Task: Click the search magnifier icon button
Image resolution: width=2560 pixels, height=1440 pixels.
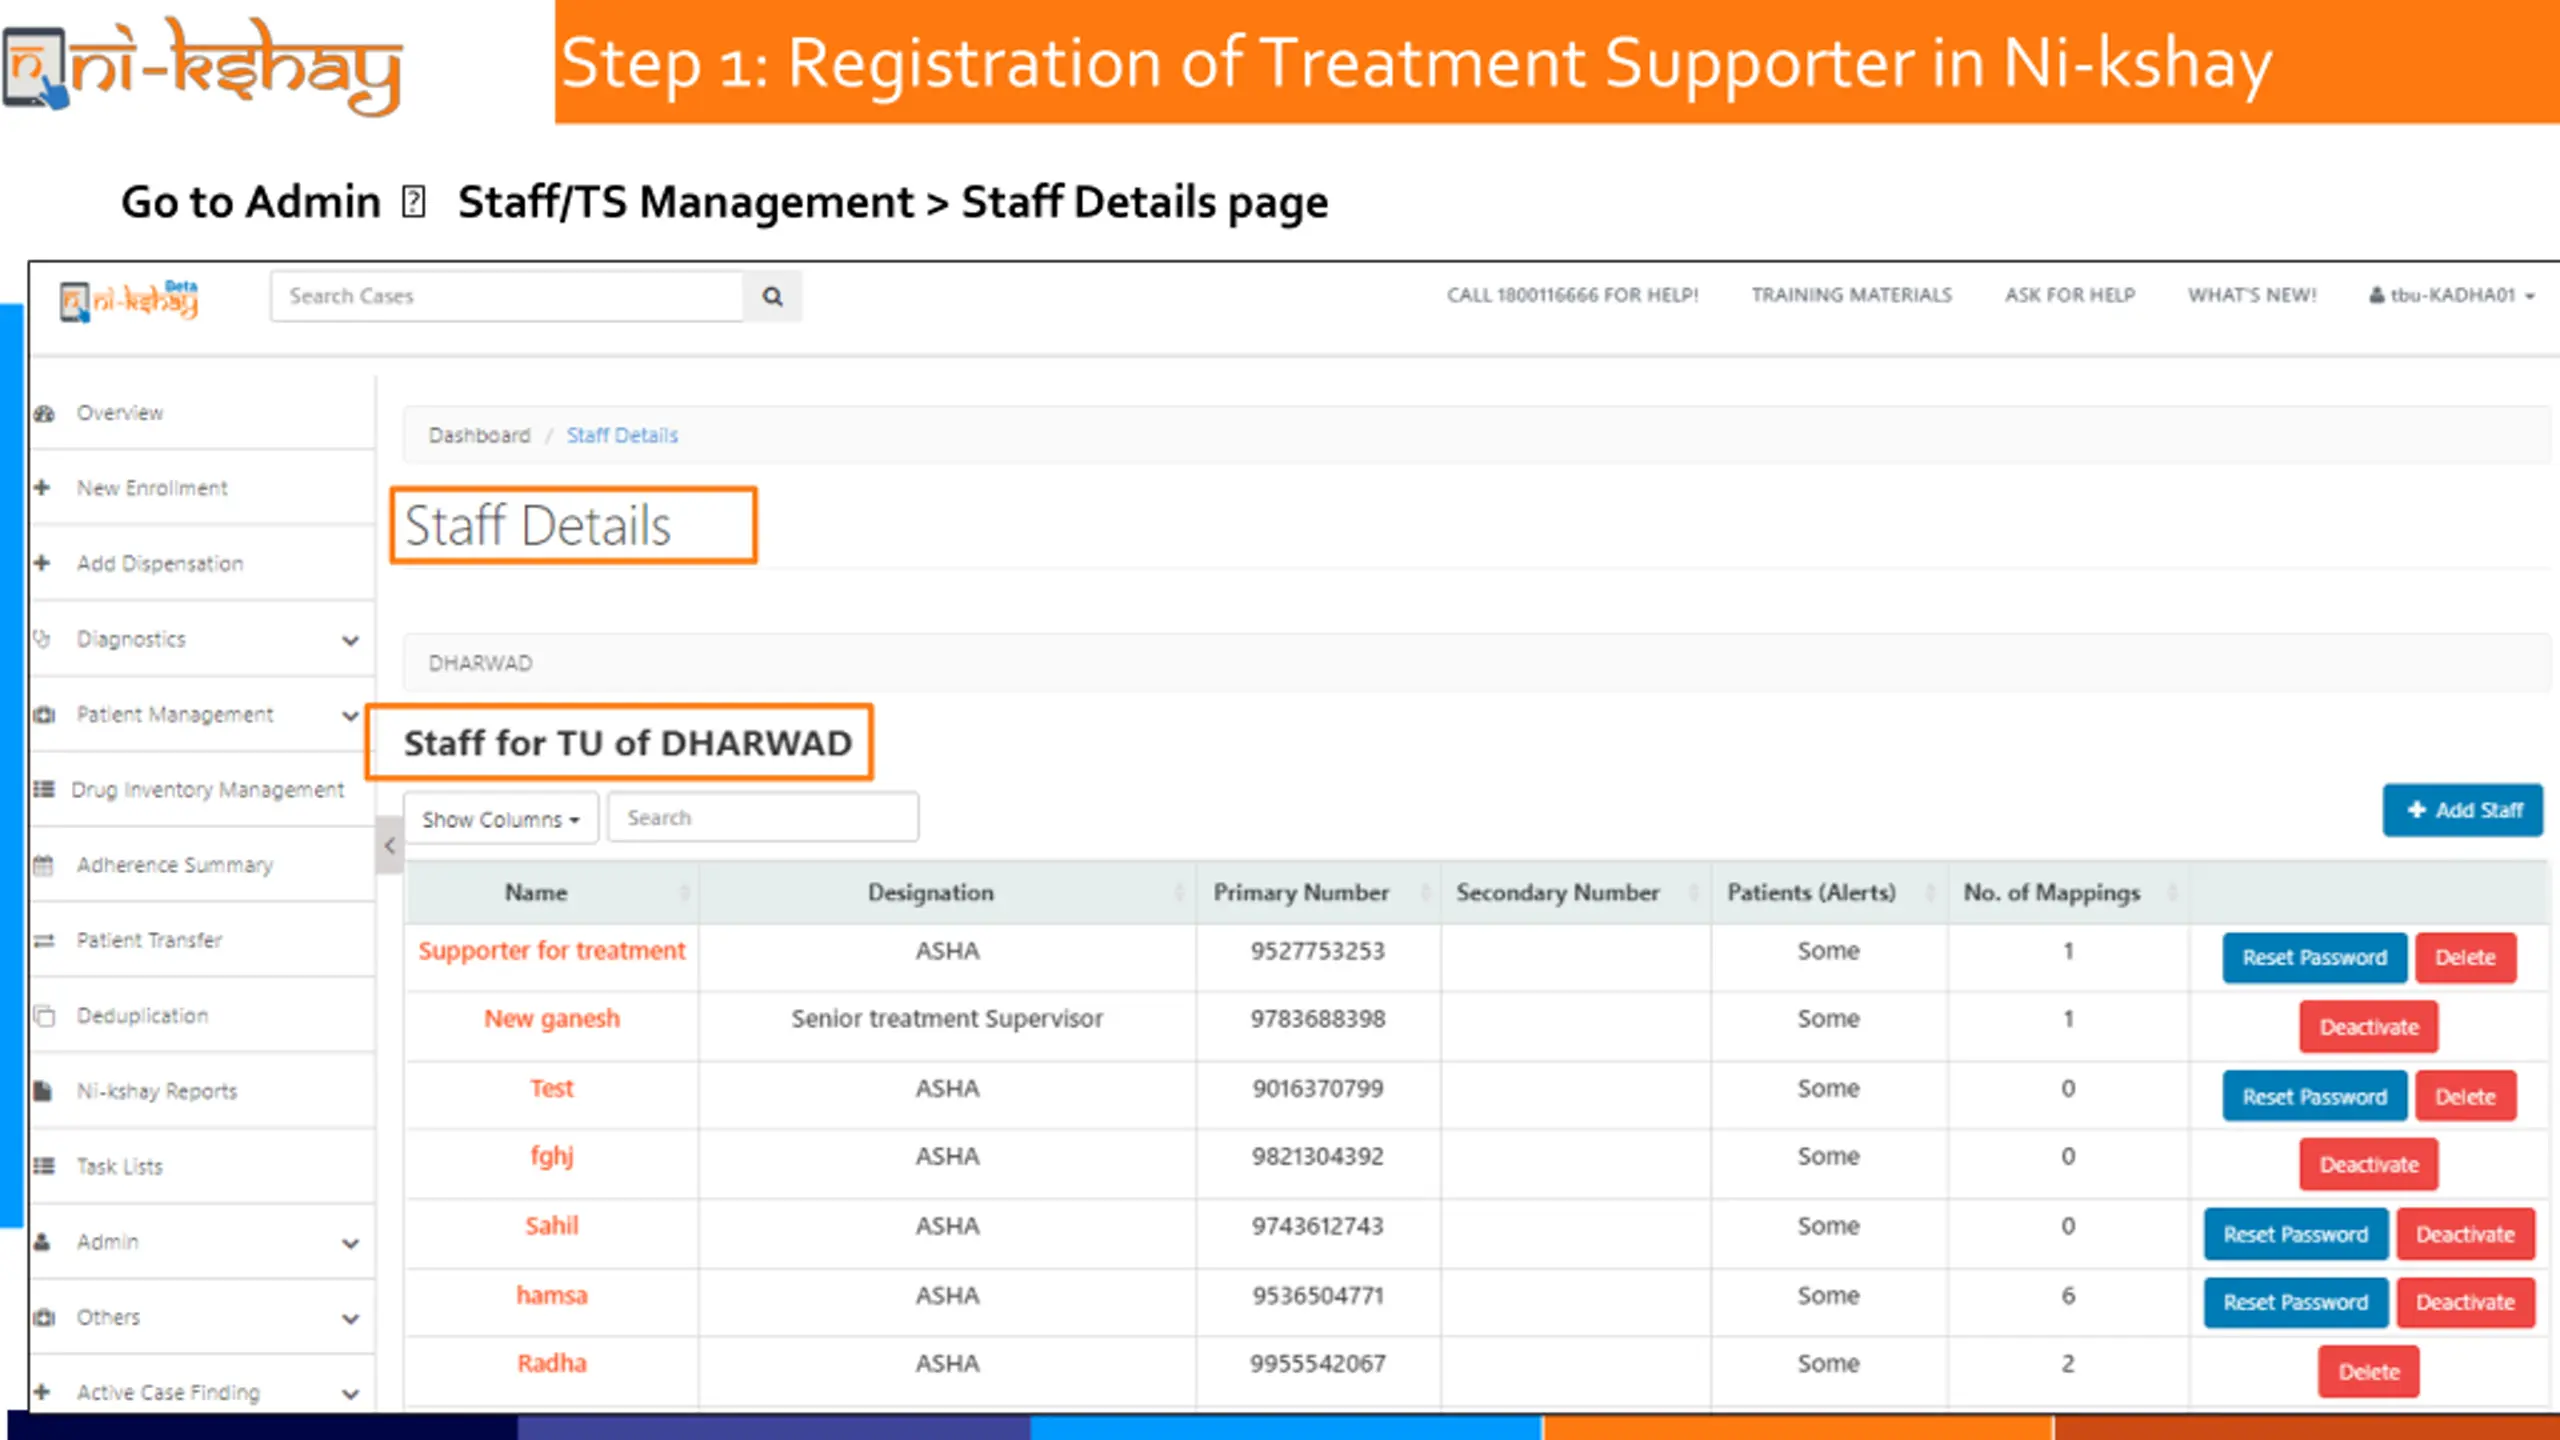Action: click(x=772, y=296)
